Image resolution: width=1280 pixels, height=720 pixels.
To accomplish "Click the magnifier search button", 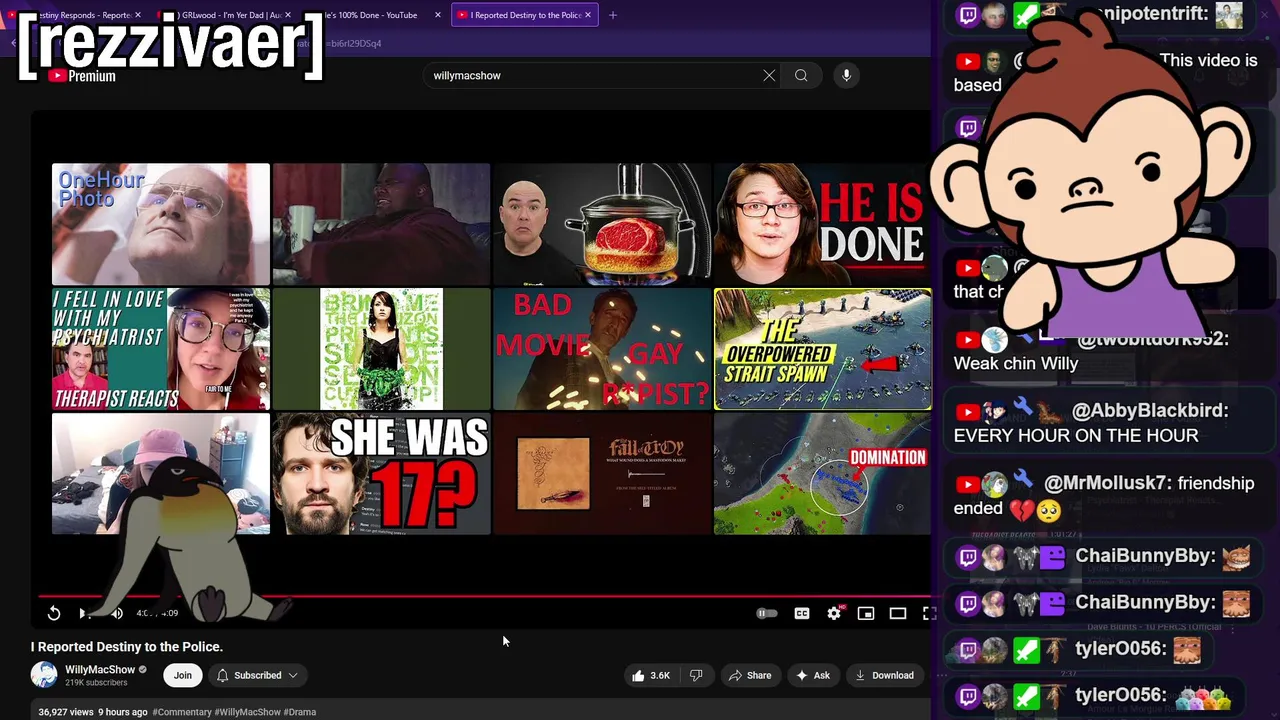I will [x=801, y=75].
